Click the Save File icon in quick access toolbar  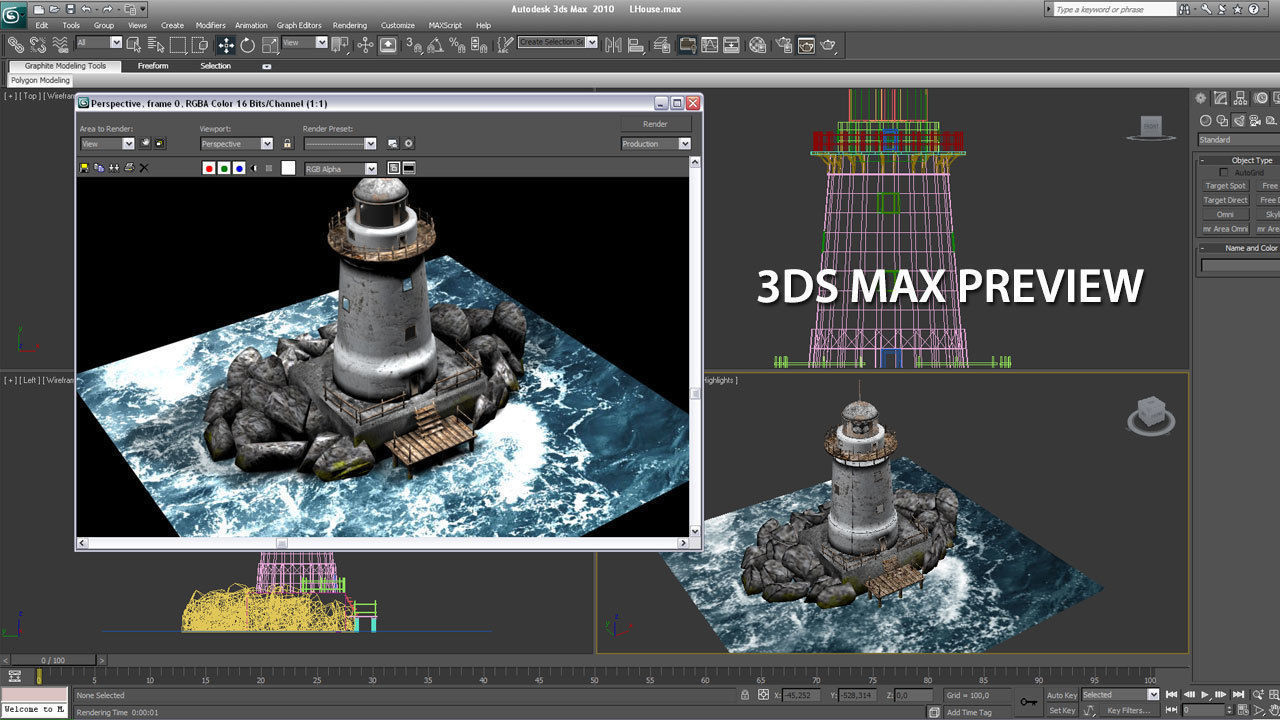[x=69, y=9]
